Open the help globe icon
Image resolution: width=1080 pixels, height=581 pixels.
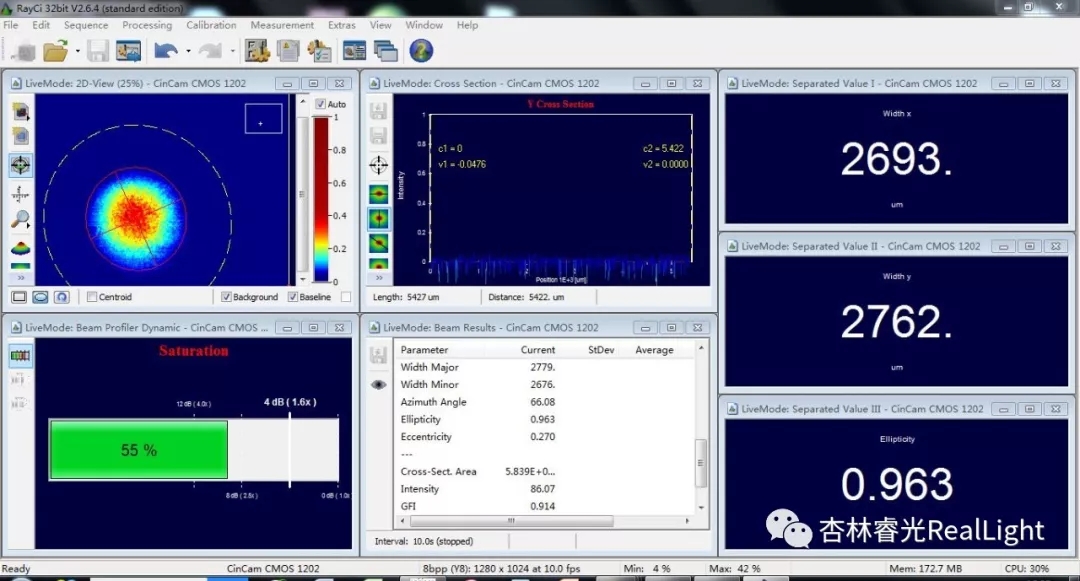pyautogui.click(x=421, y=50)
